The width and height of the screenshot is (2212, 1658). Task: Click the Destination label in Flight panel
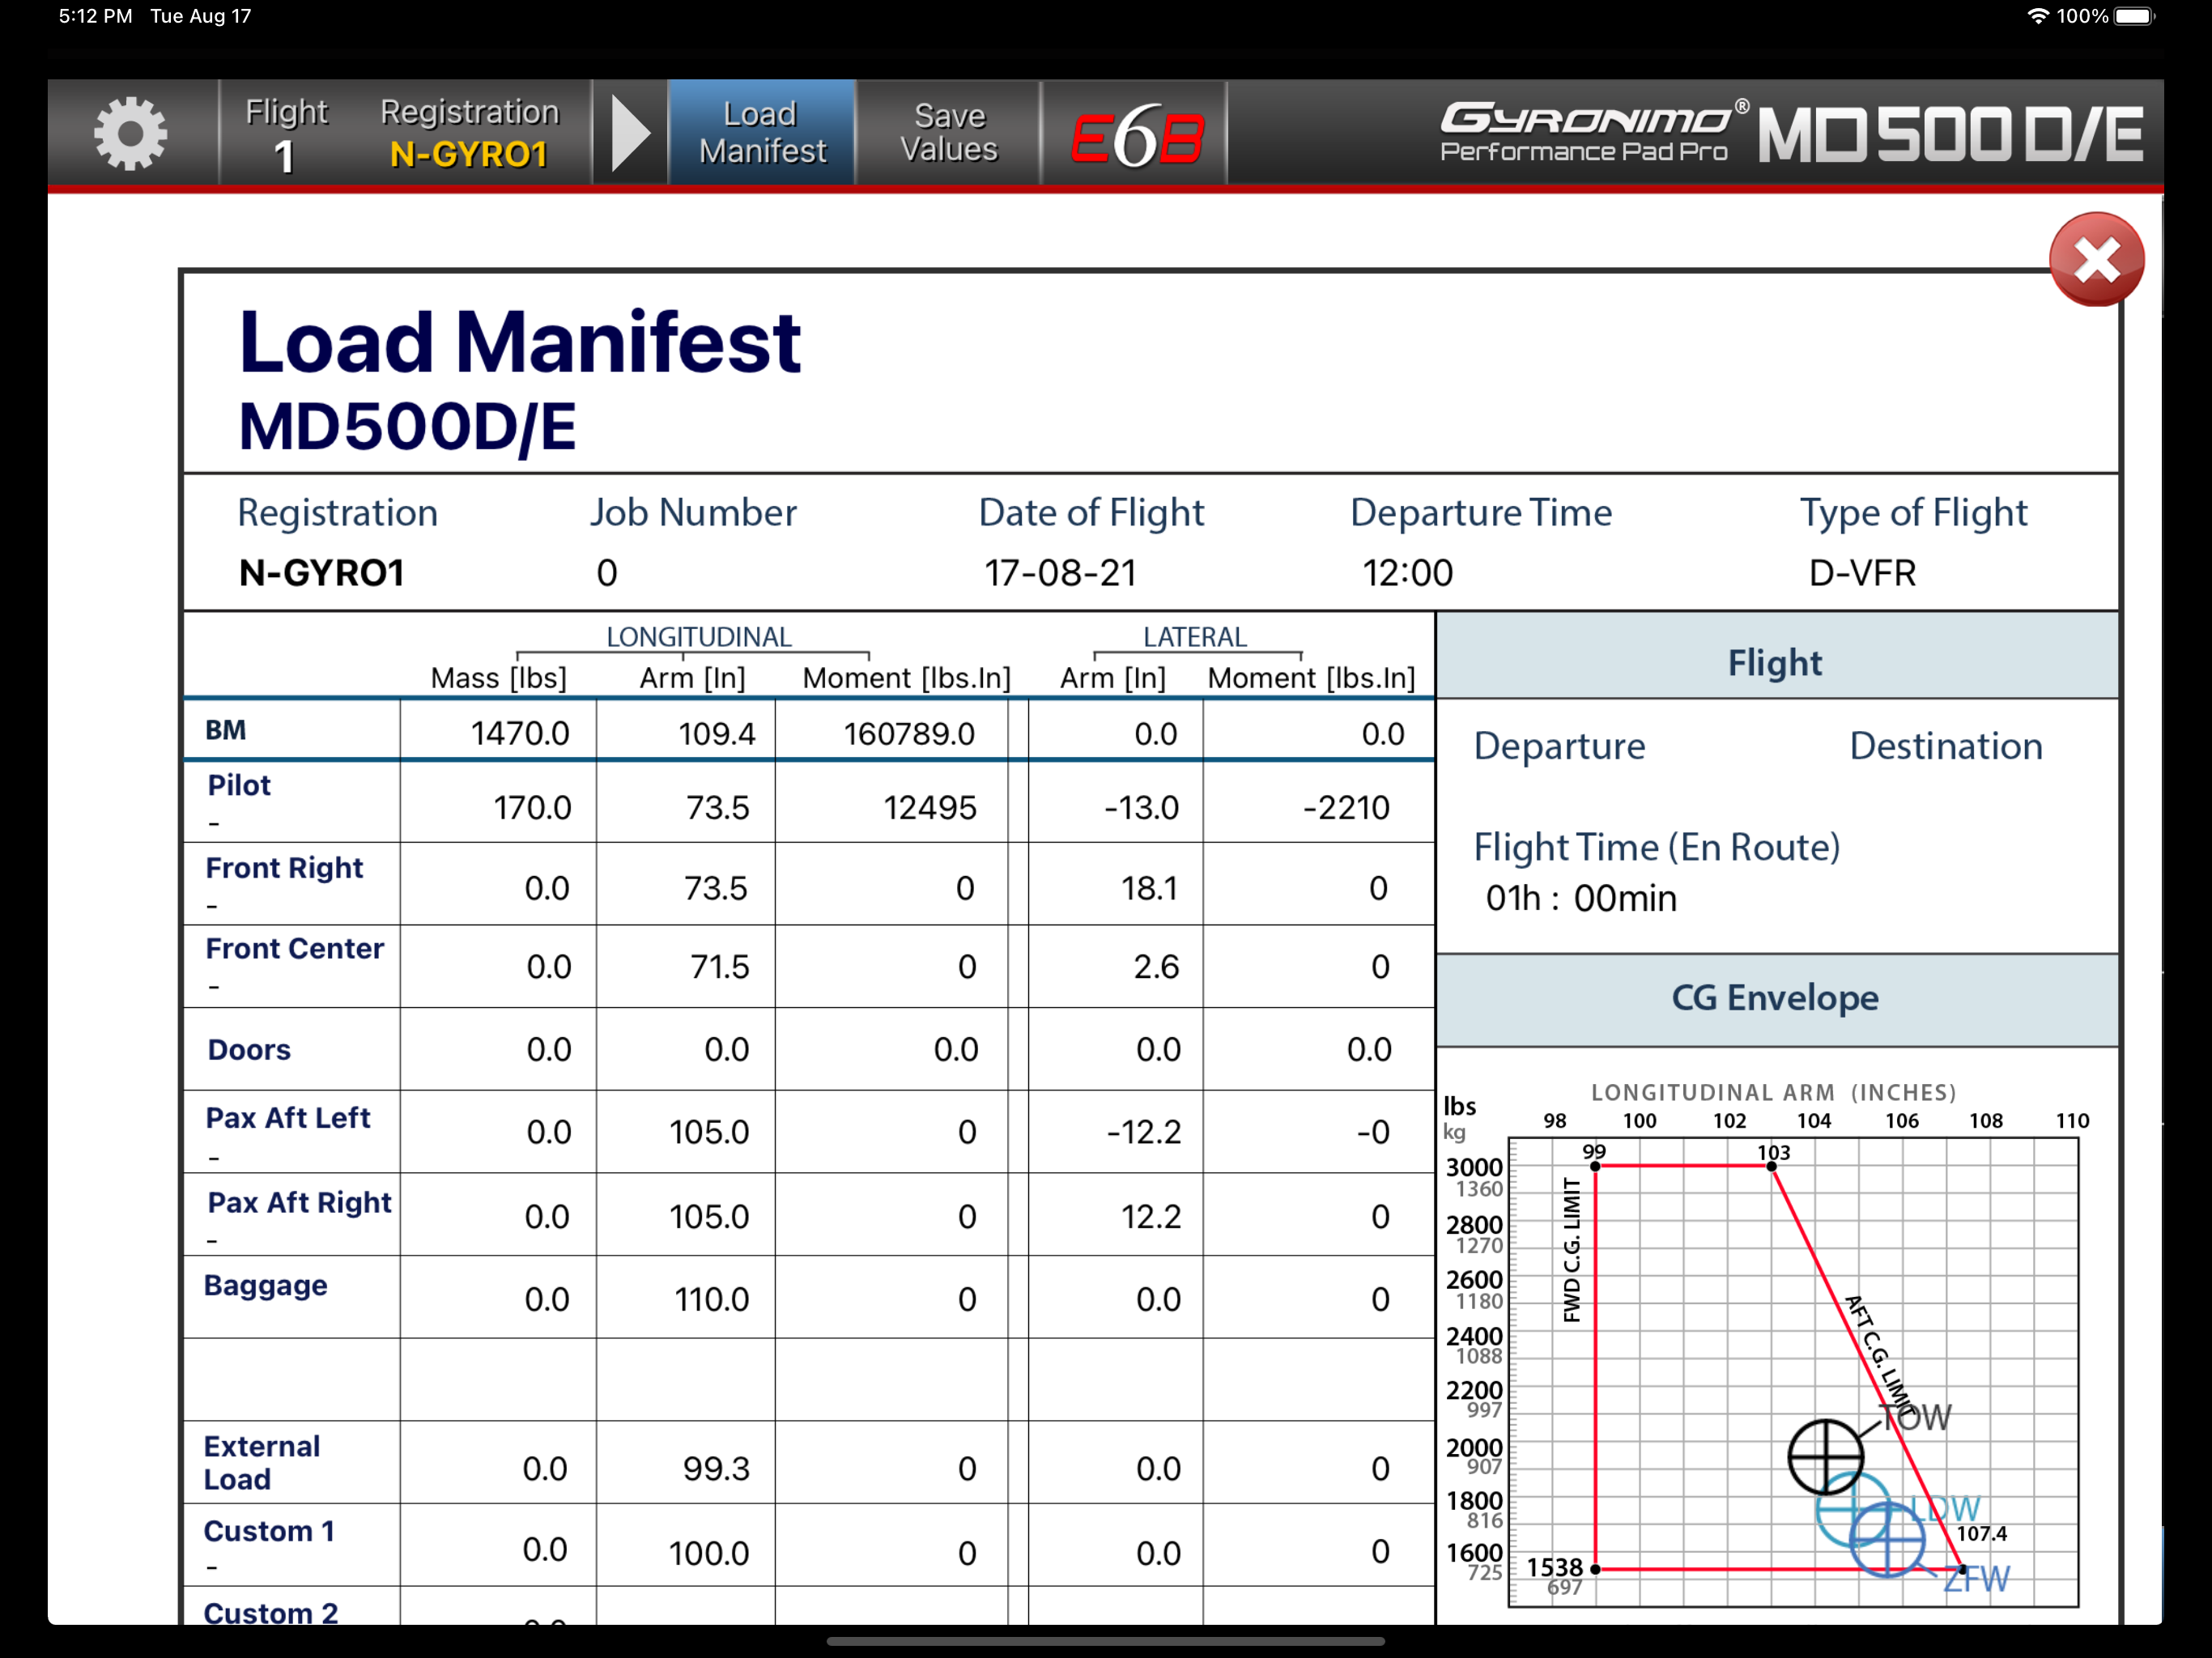pos(1945,746)
